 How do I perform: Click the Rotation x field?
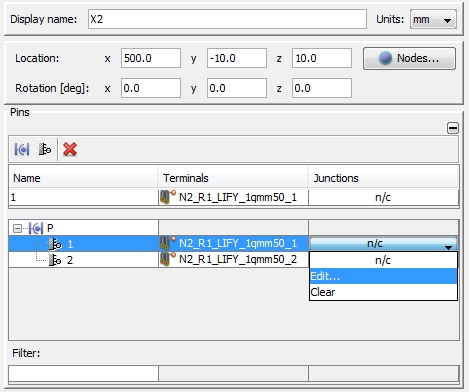[x=151, y=88]
